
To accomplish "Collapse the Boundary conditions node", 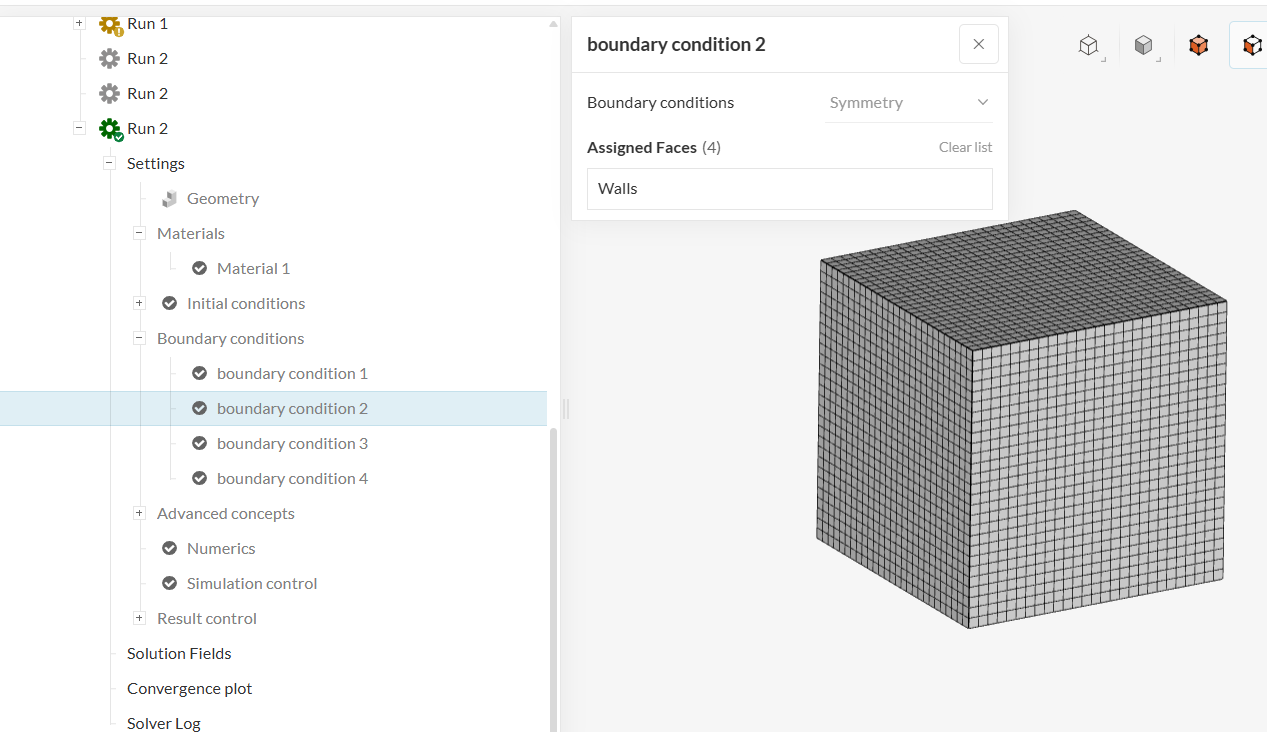I will (140, 338).
